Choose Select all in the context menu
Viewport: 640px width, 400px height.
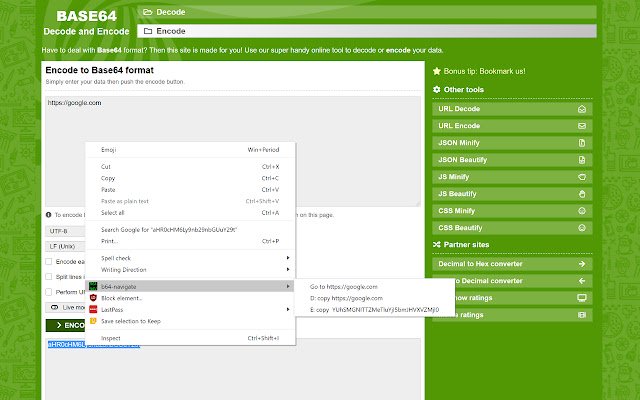coord(190,213)
